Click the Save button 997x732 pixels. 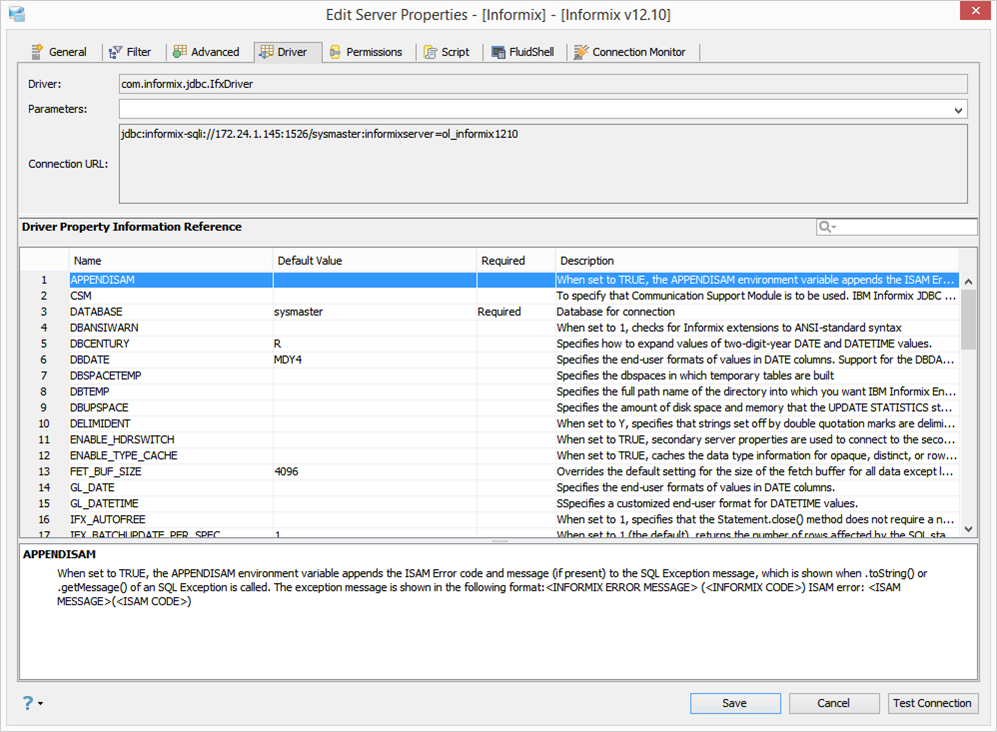pyautogui.click(x=735, y=703)
